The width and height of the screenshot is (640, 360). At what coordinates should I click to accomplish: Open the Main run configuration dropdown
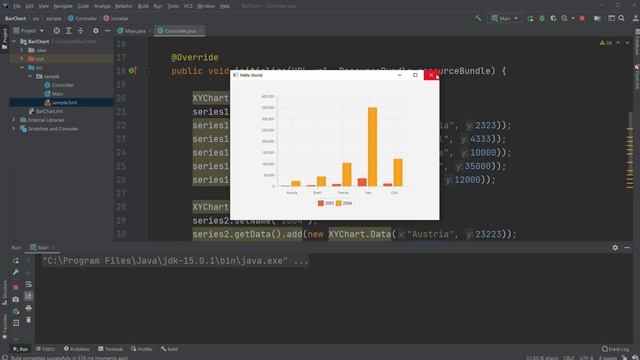[x=504, y=18]
